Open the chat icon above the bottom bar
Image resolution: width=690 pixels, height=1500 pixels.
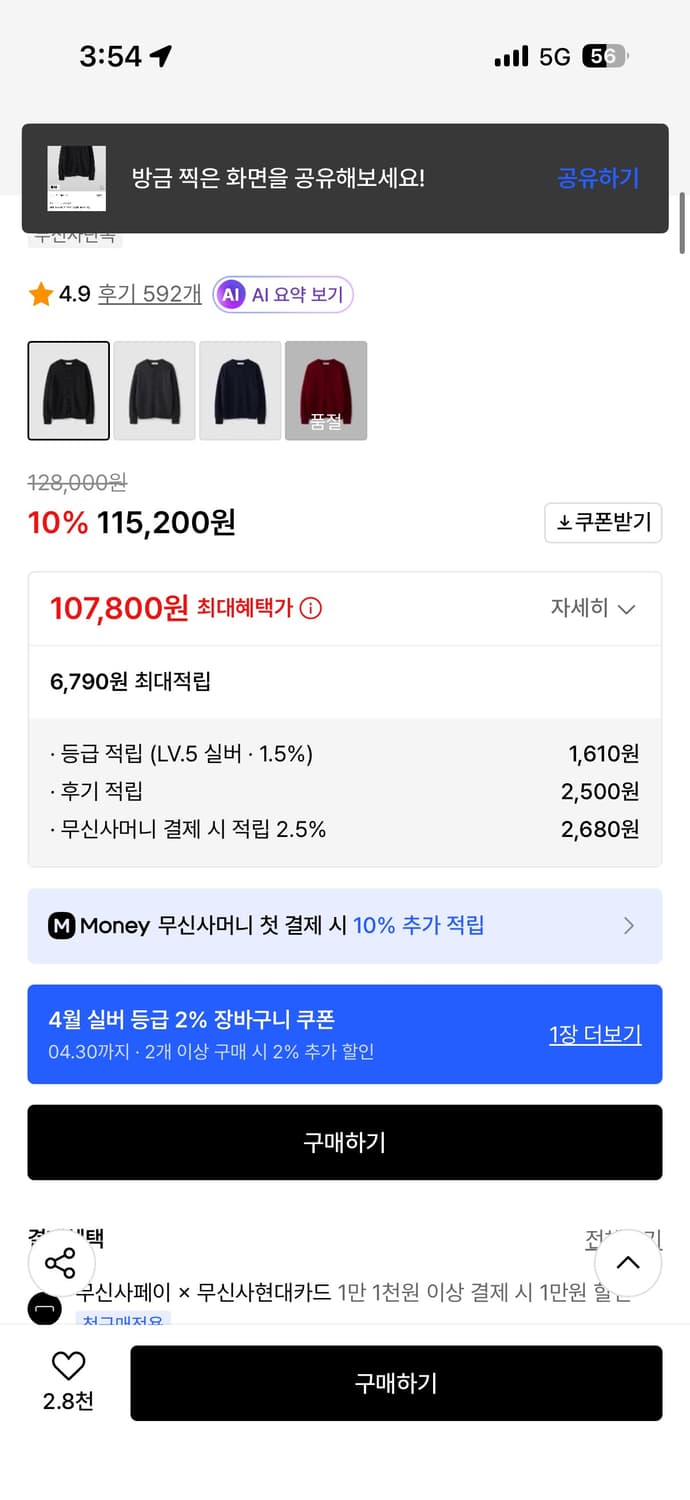coord(45,1308)
